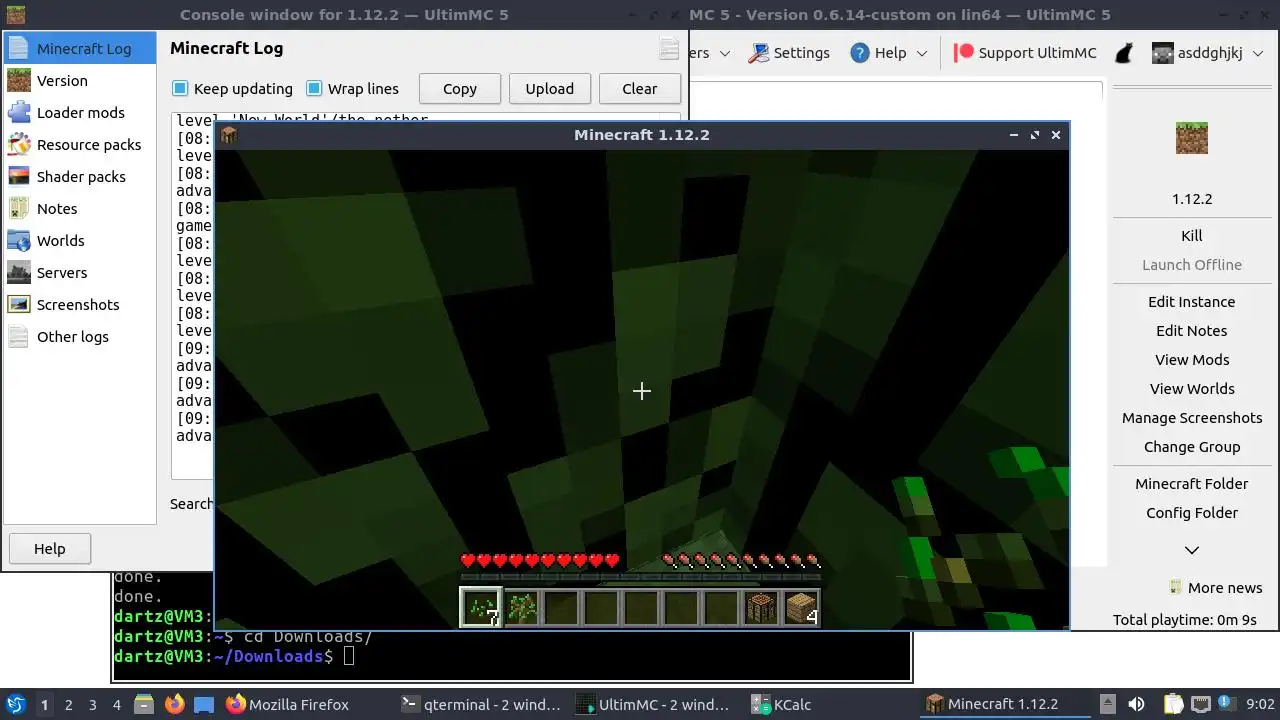Screen dimensions: 1280x720
Task: Click Edit Instance in side panel
Action: [1192, 302]
